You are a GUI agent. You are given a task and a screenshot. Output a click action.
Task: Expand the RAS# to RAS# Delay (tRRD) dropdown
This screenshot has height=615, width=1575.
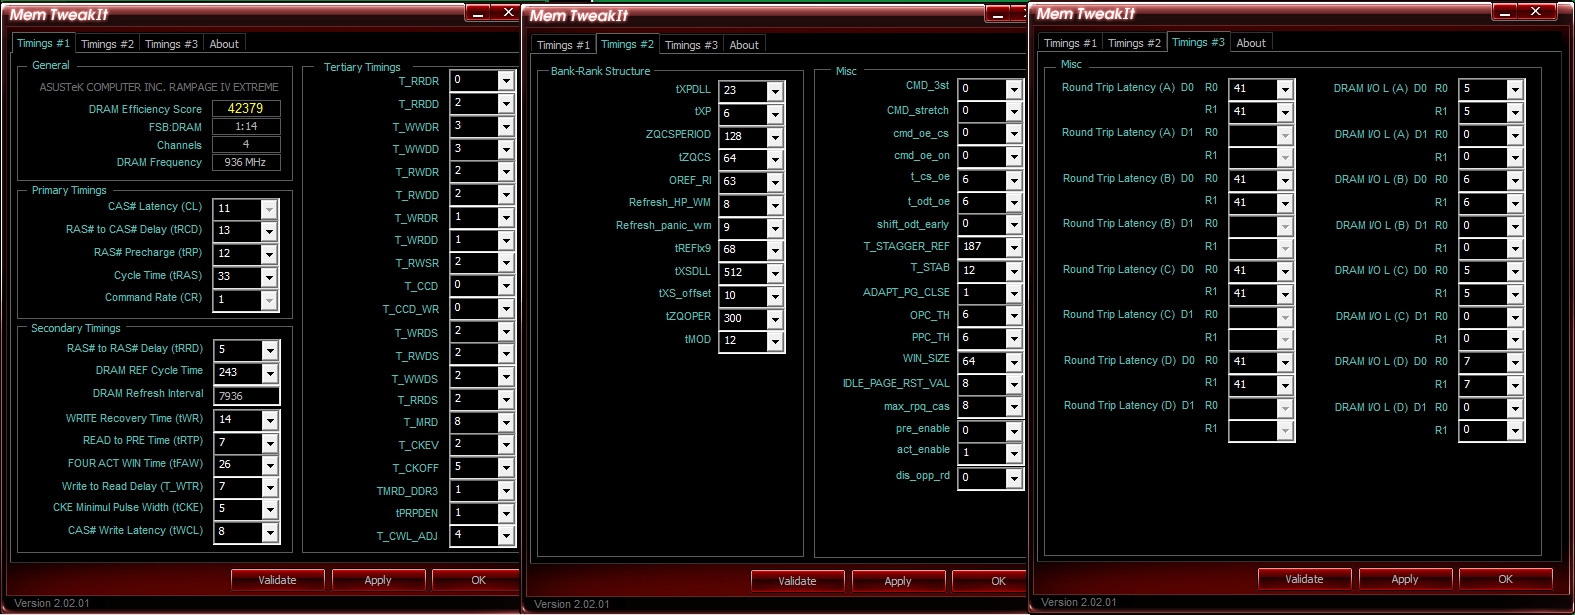tap(269, 350)
